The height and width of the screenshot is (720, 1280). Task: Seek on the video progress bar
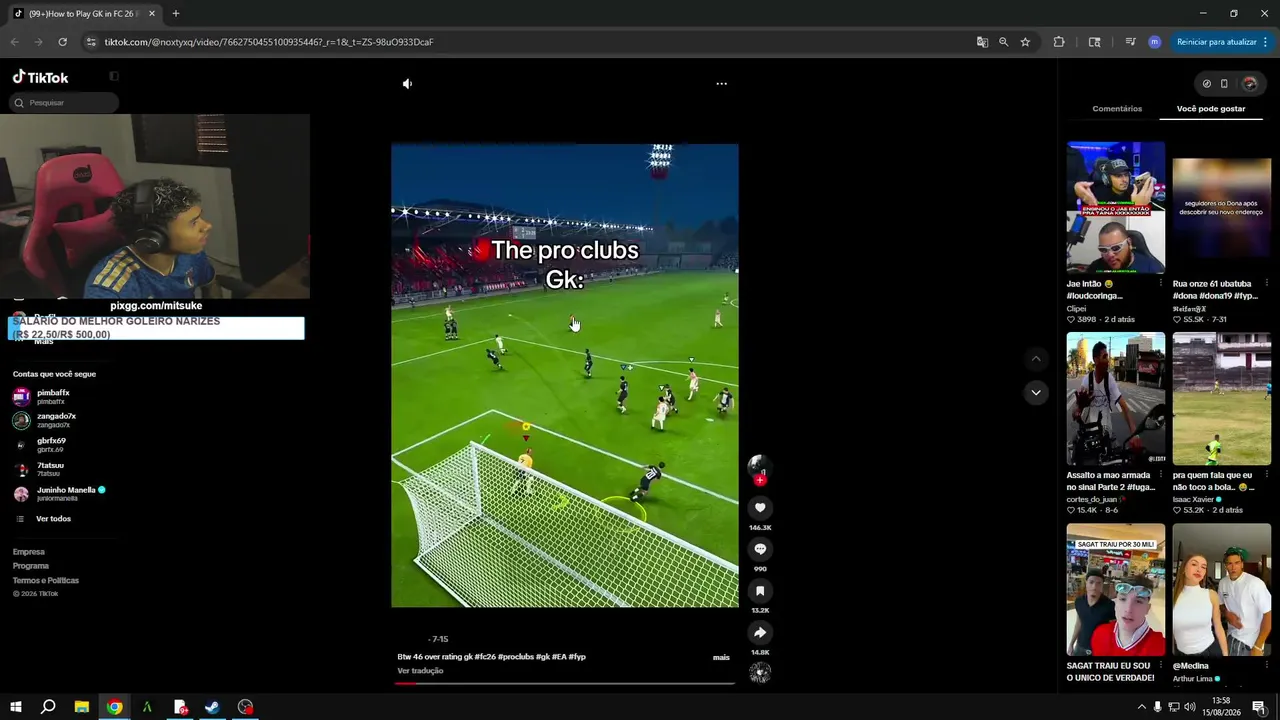click(x=565, y=684)
